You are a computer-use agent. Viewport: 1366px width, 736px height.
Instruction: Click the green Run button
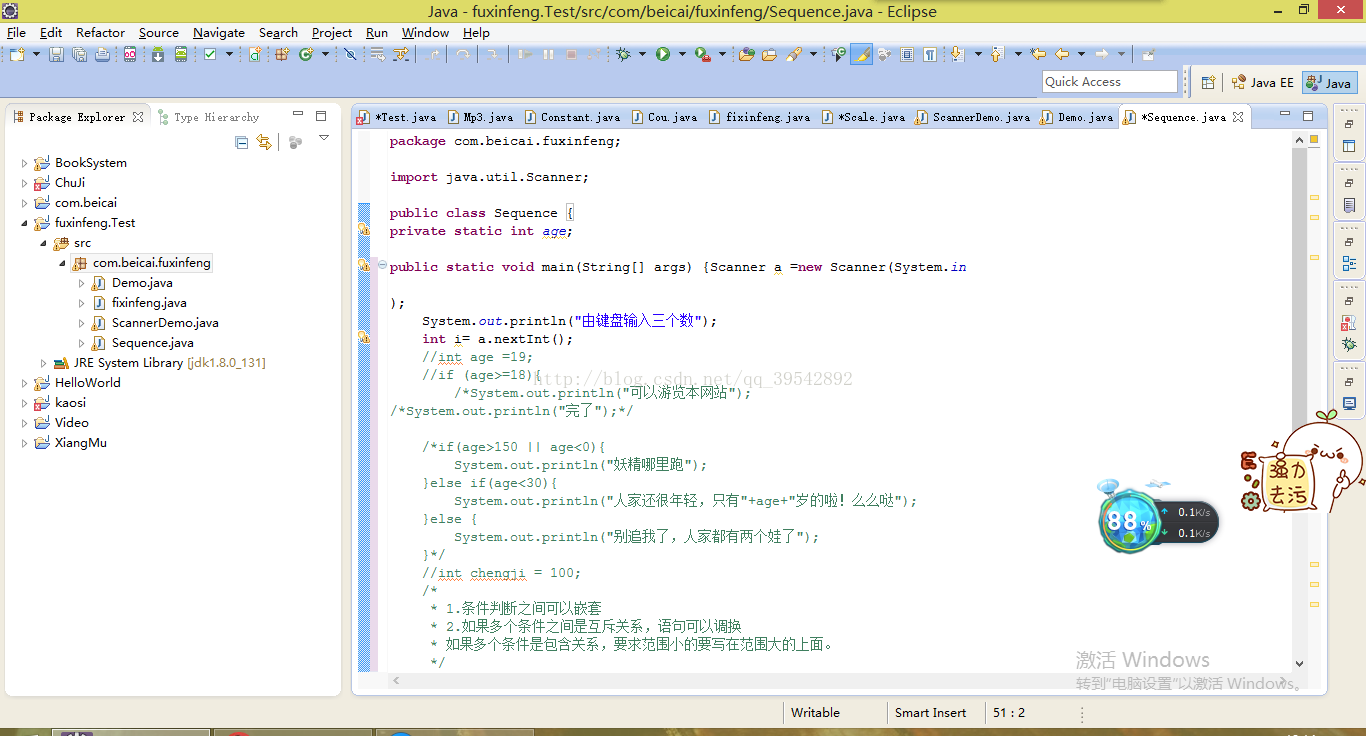662,55
